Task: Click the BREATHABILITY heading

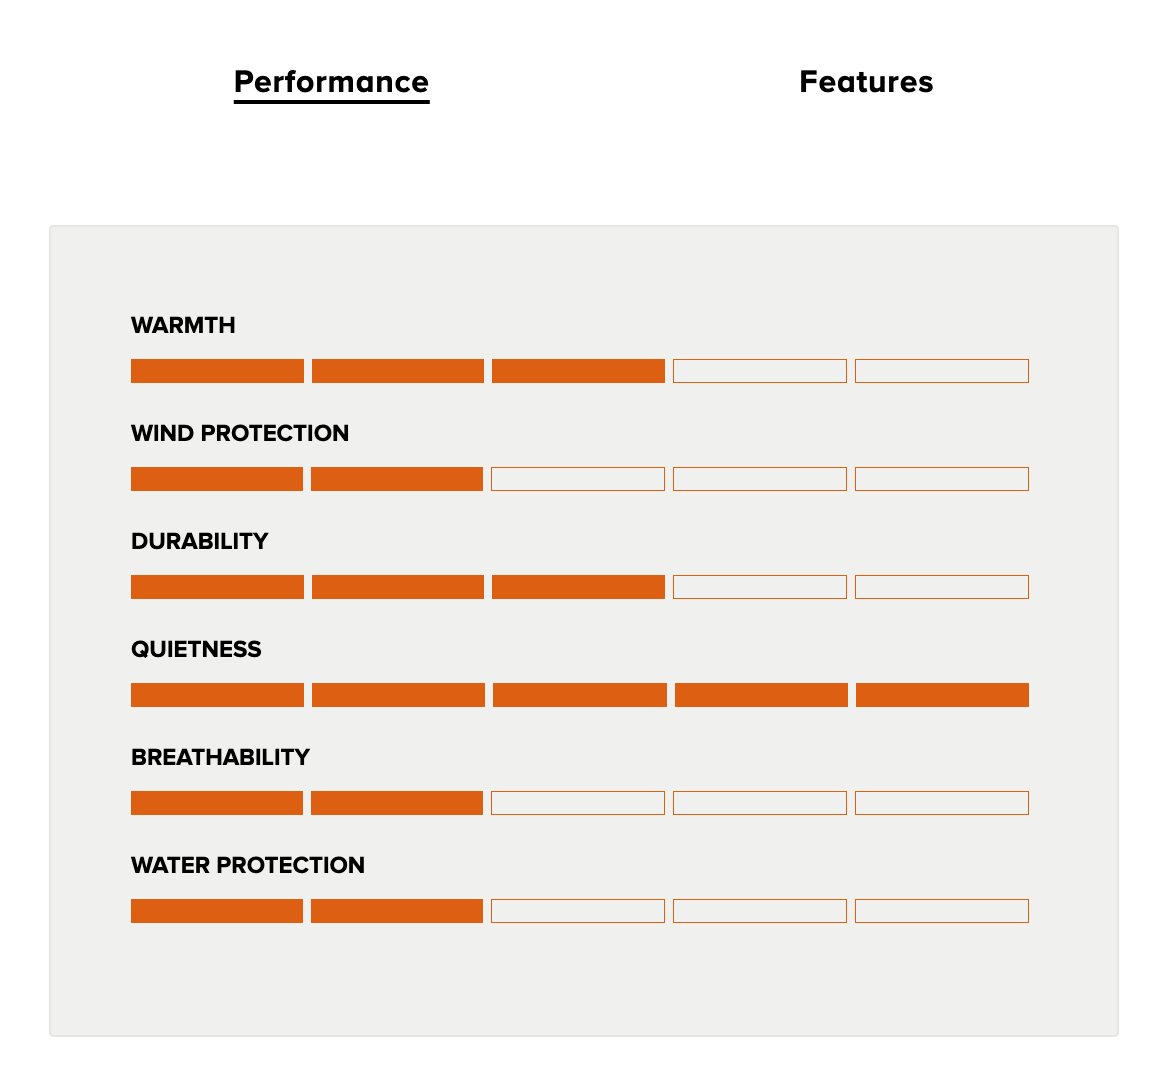Action: (220, 758)
